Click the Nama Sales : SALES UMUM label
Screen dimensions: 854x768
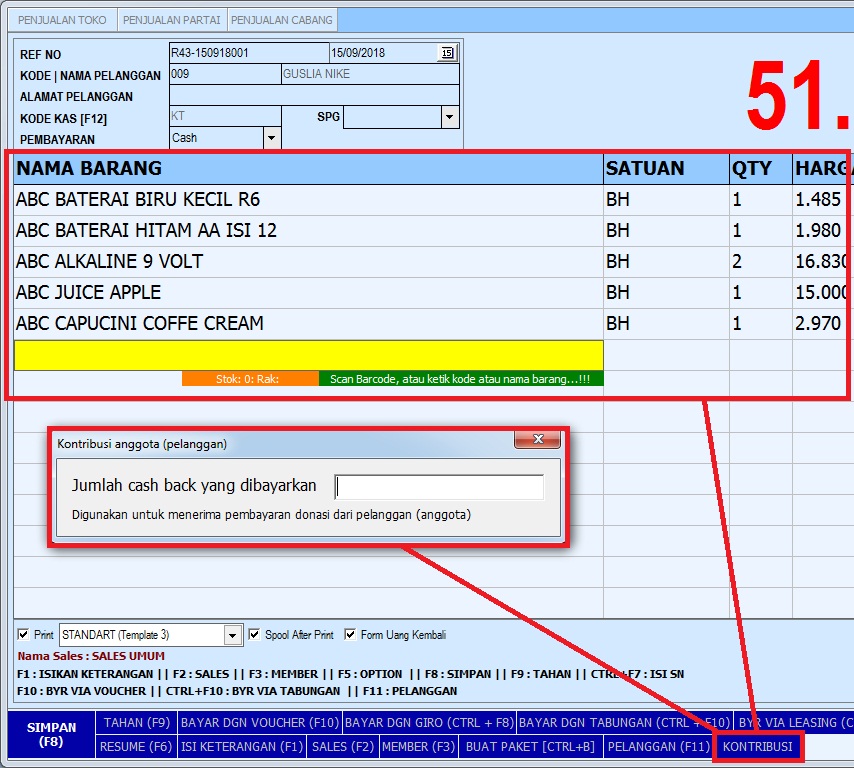tap(91, 656)
